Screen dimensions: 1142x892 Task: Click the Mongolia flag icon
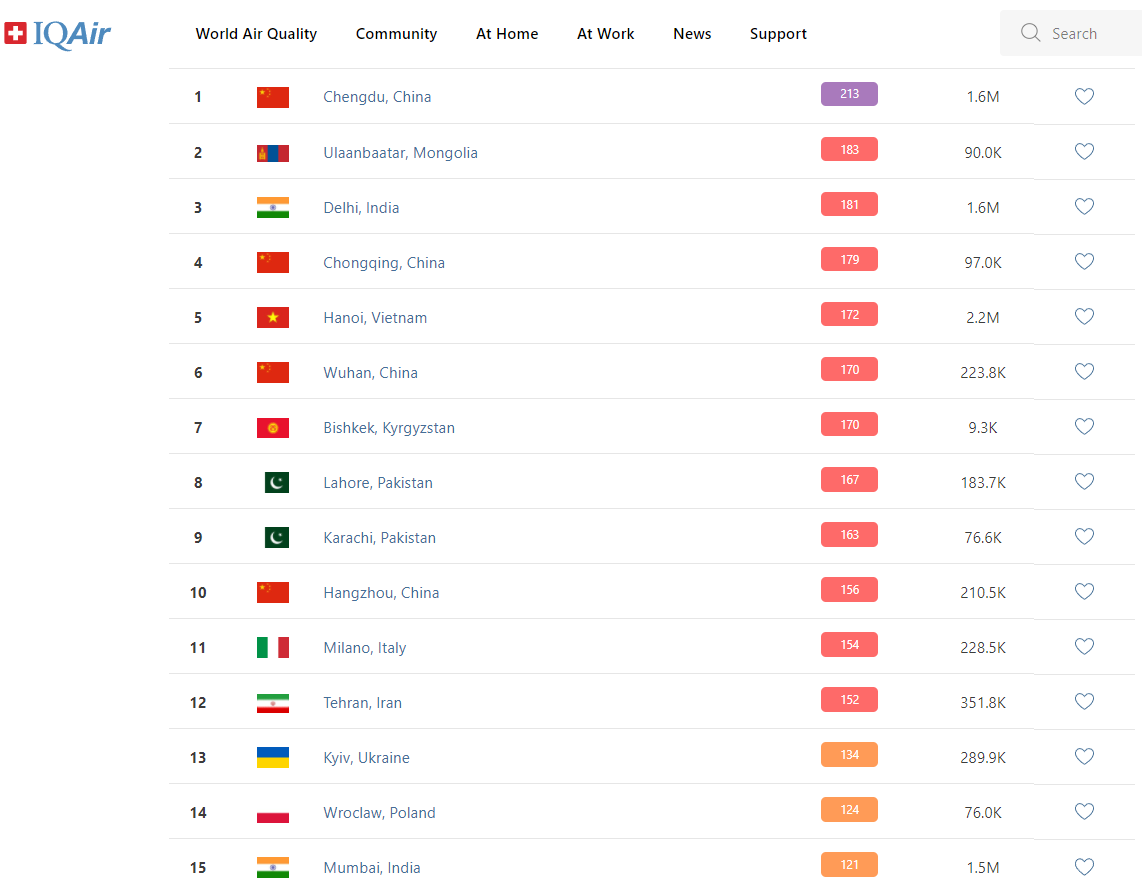273,153
